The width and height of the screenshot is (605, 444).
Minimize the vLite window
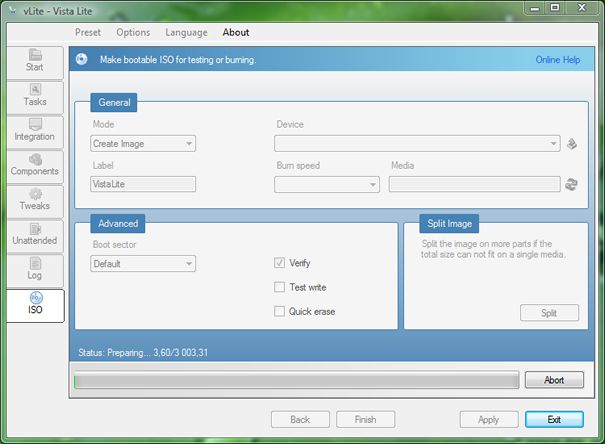coord(535,8)
